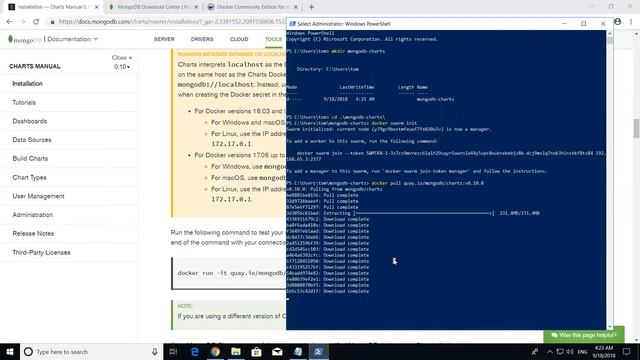Viewport: 640px width, 360px height.
Task: Open Installation in sidebar
Action: pos(27,84)
